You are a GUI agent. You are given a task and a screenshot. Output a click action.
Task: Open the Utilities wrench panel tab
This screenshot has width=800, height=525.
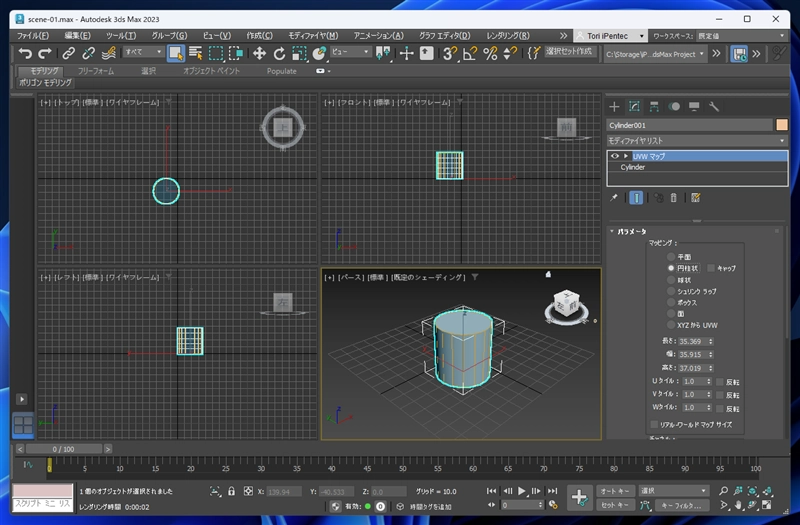pos(714,107)
